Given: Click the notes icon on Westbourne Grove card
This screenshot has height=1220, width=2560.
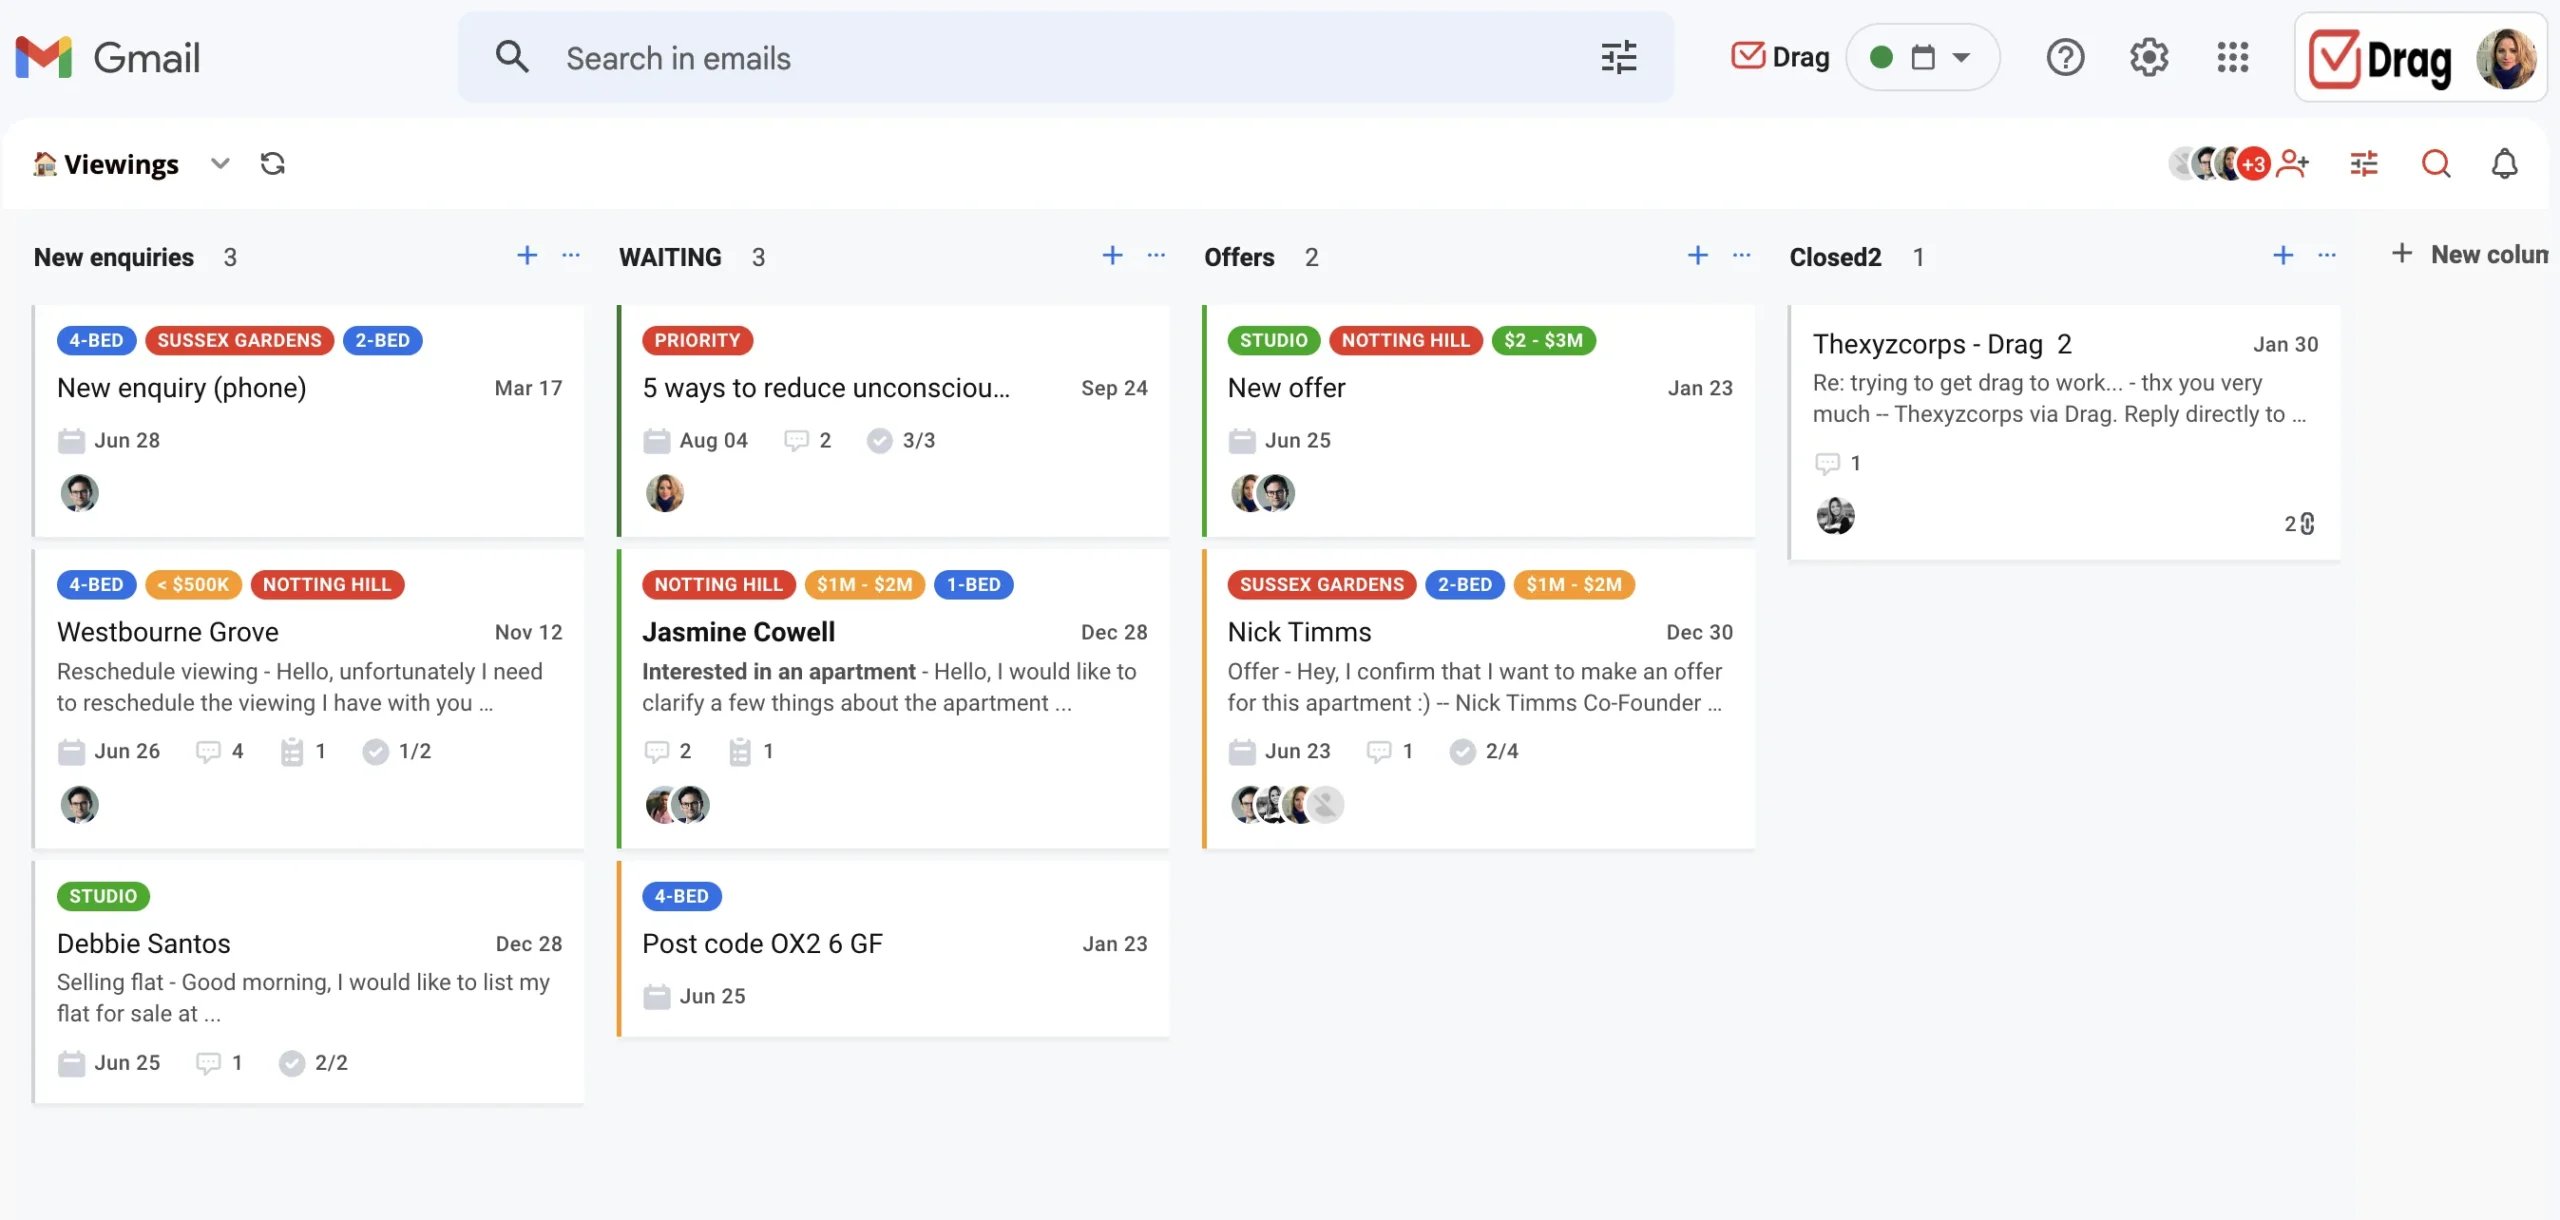Looking at the screenshot, I should pyautogui.click(x=291, y=751).
